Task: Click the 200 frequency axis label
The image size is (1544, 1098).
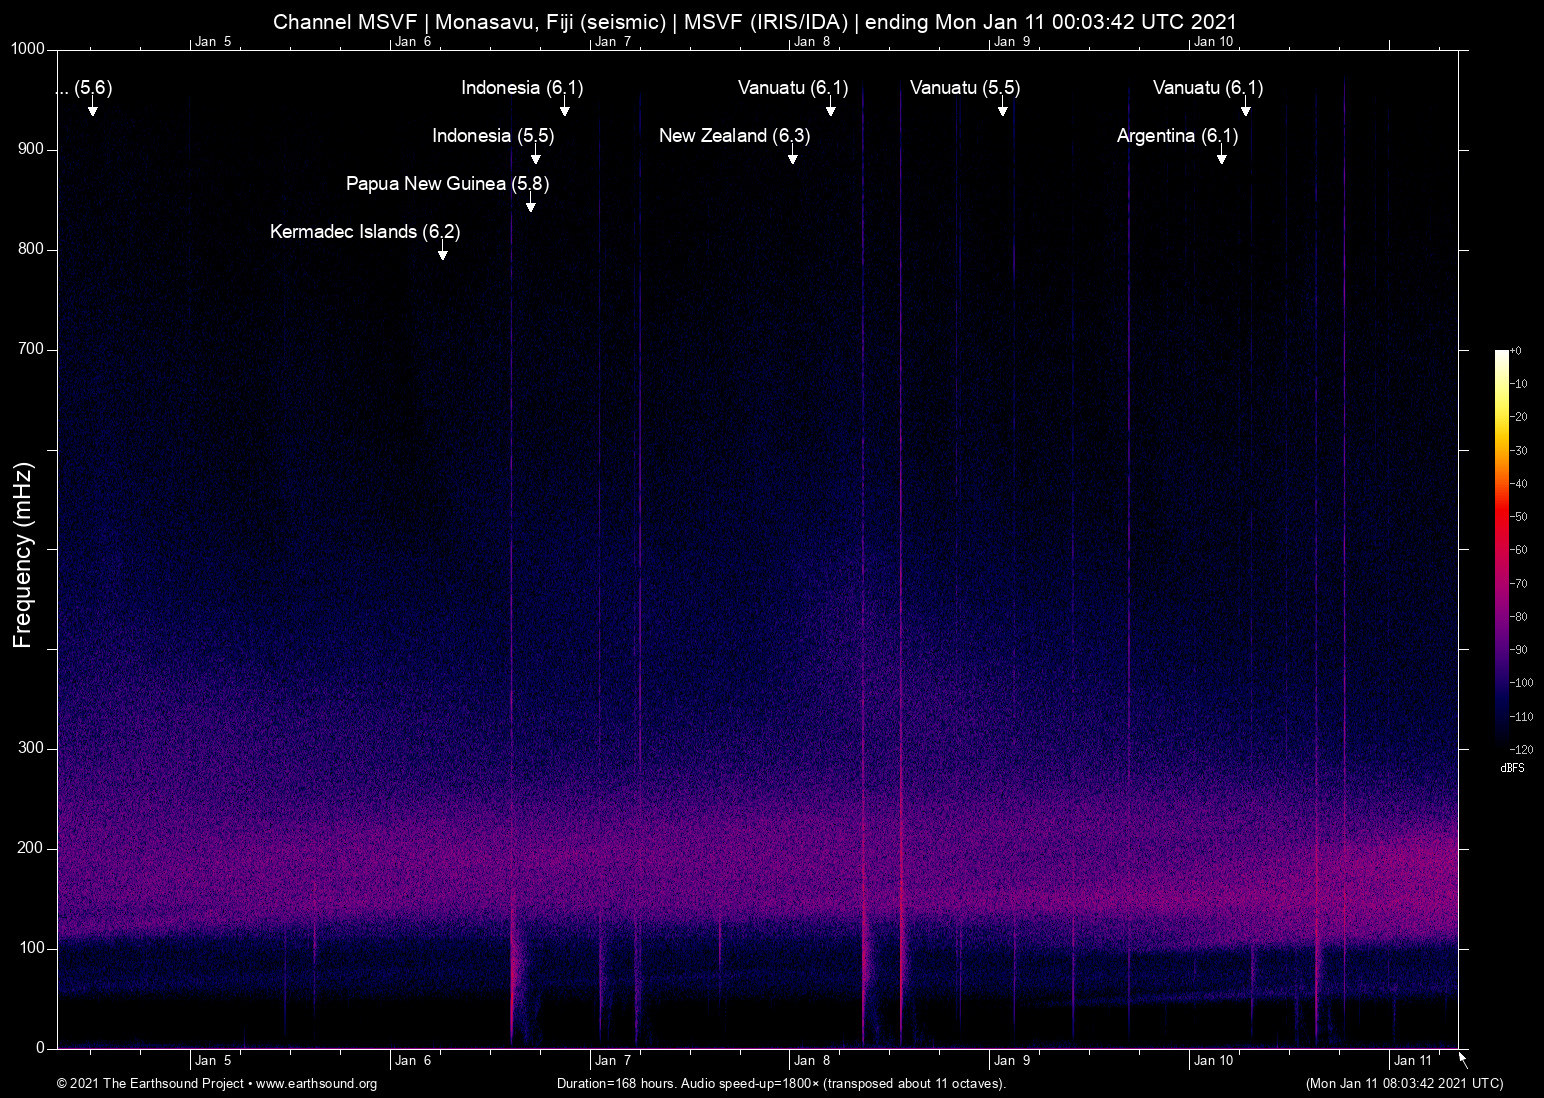Action: 32,848
